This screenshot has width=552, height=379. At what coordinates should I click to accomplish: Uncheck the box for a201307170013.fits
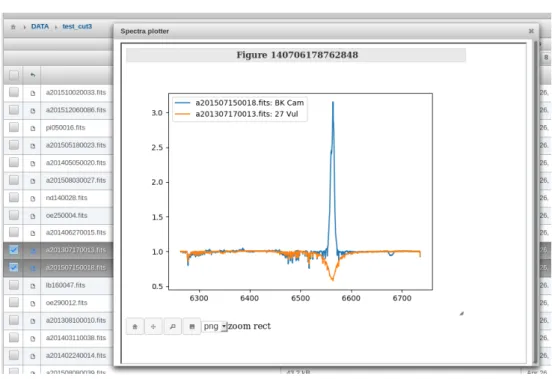pyautogui.click(x=14, y=250)
